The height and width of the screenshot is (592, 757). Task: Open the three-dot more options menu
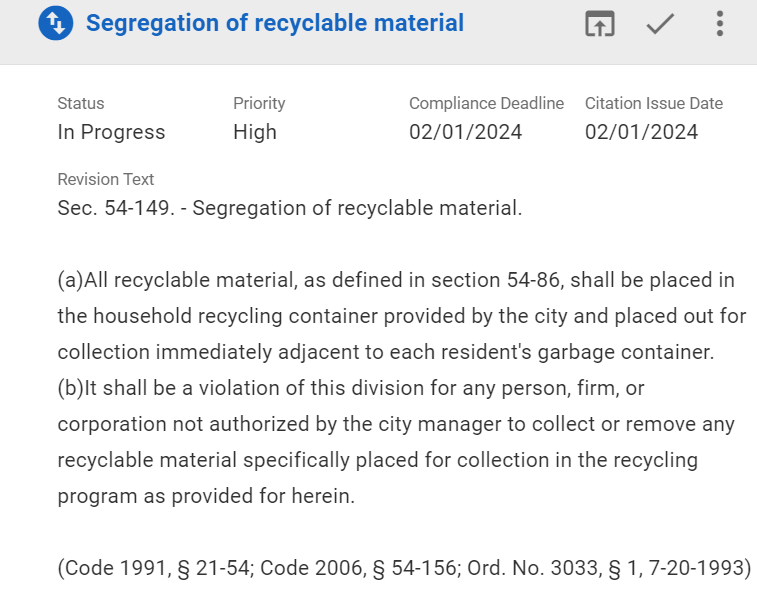[720, 24]
